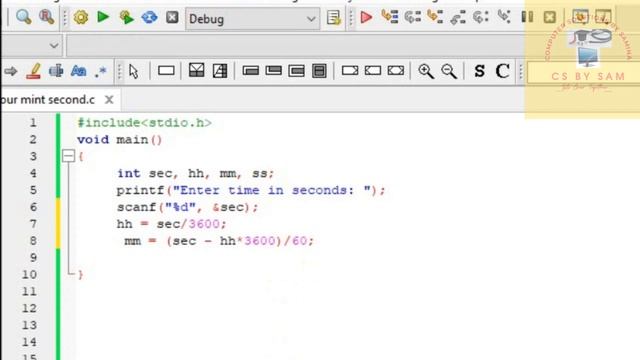The width and height of the screenshot is (640, 360).
Task: Insert the right-notched rectangle block
Action: click(350, 71)
